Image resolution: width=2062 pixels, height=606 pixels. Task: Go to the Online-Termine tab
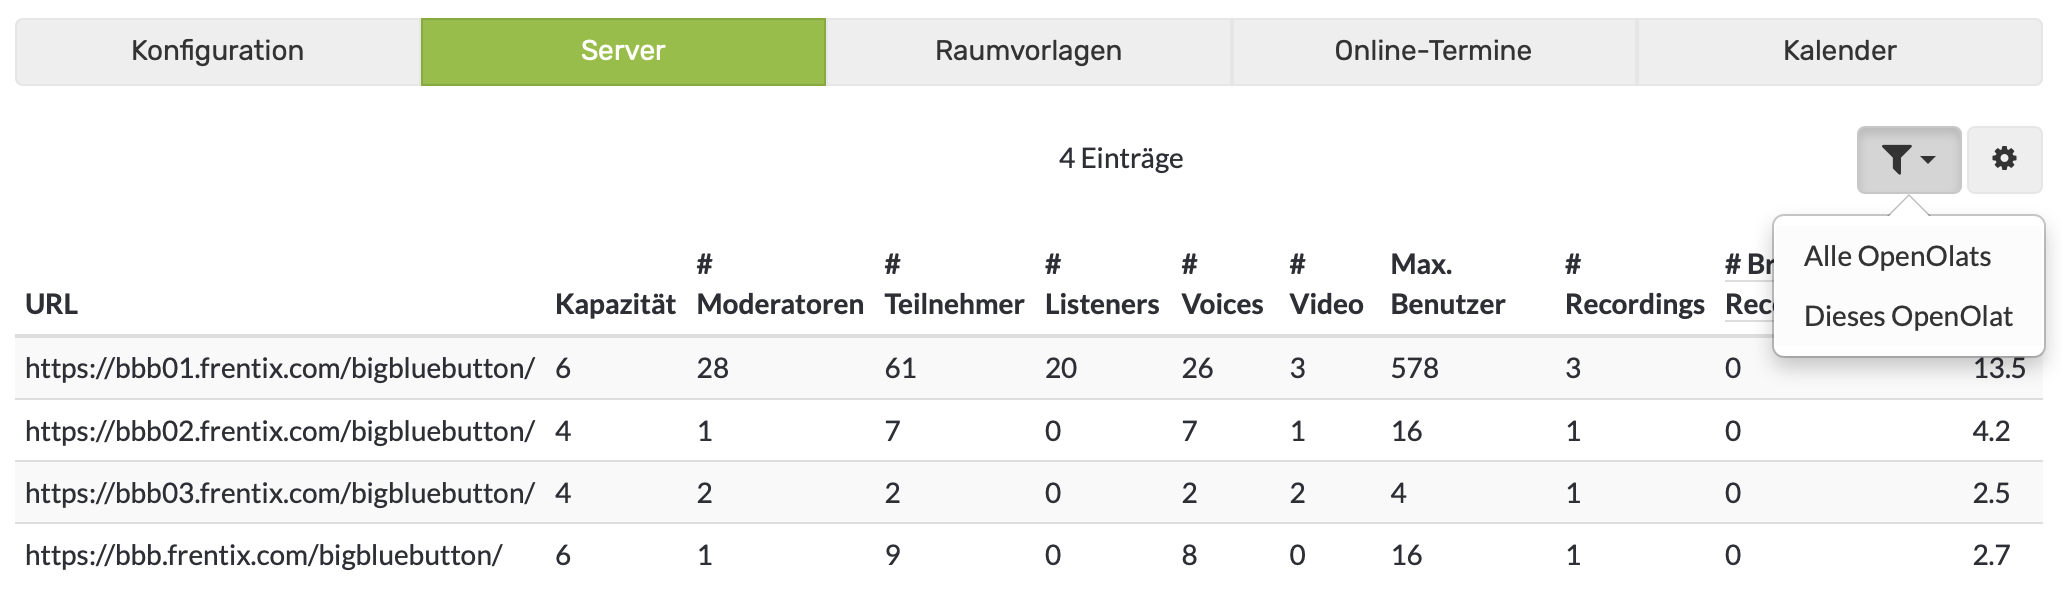[x=1433, y=51]
